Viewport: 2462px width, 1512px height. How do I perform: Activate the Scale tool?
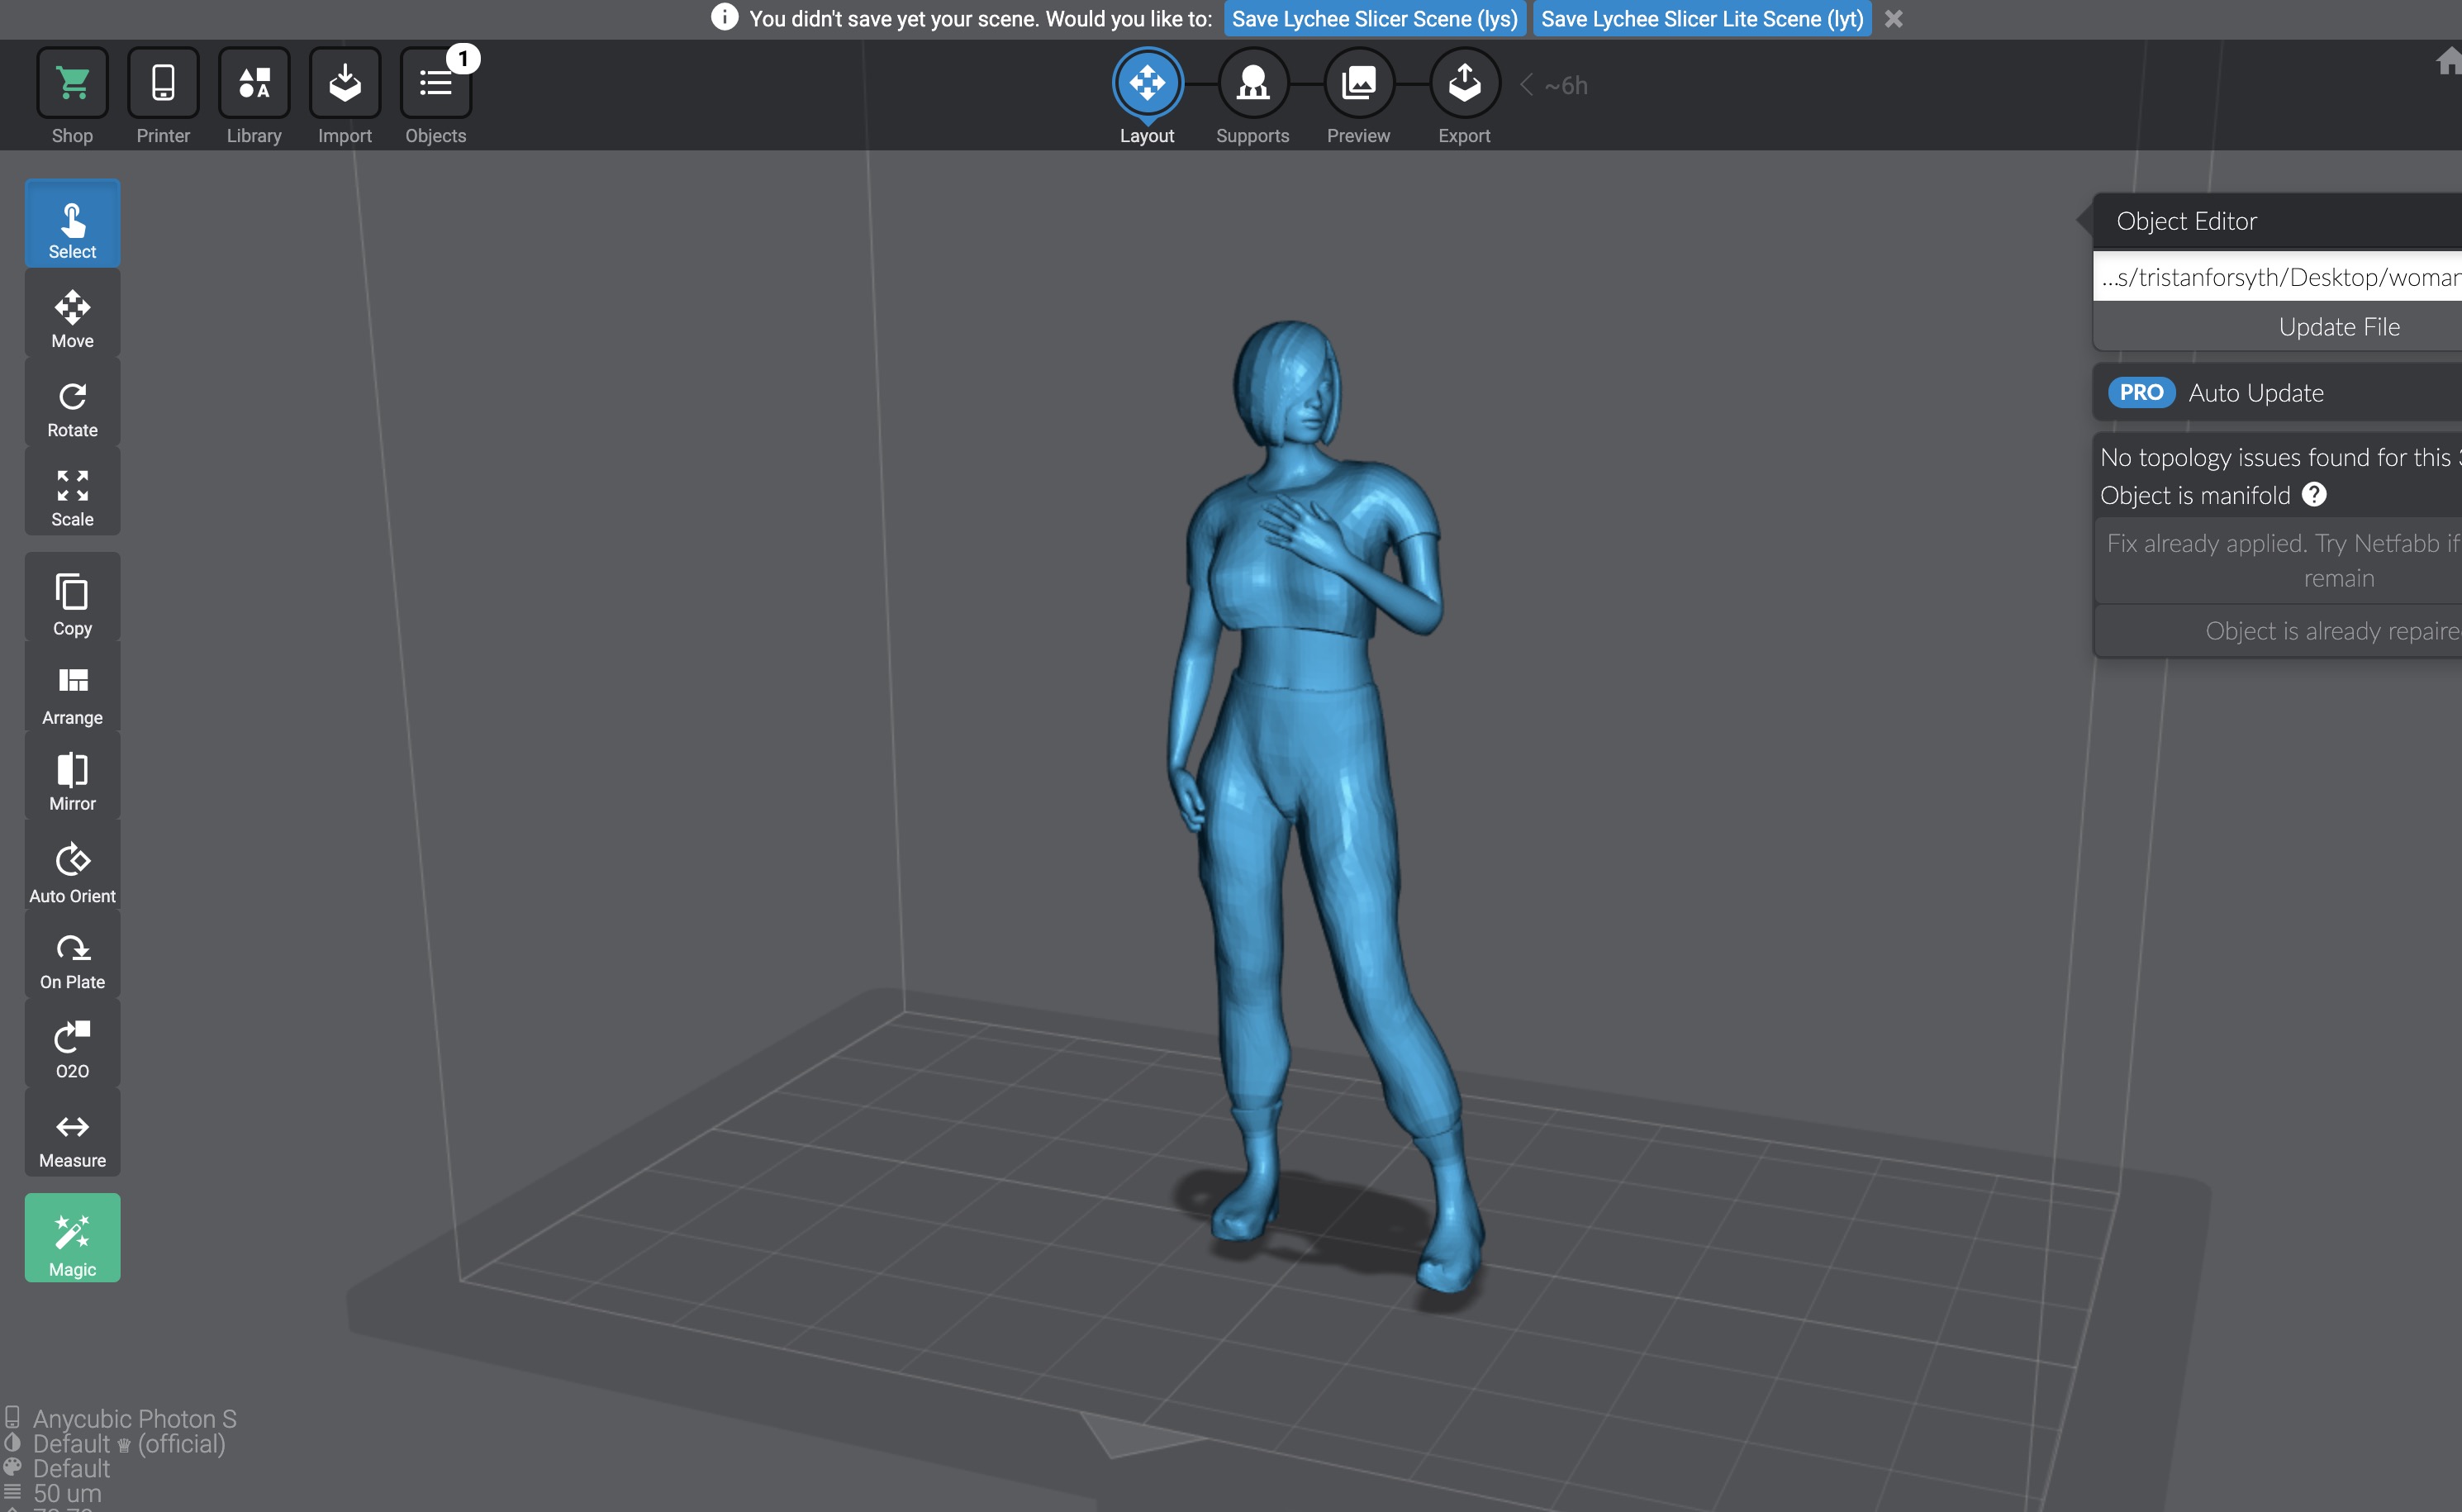click(73, 490)
